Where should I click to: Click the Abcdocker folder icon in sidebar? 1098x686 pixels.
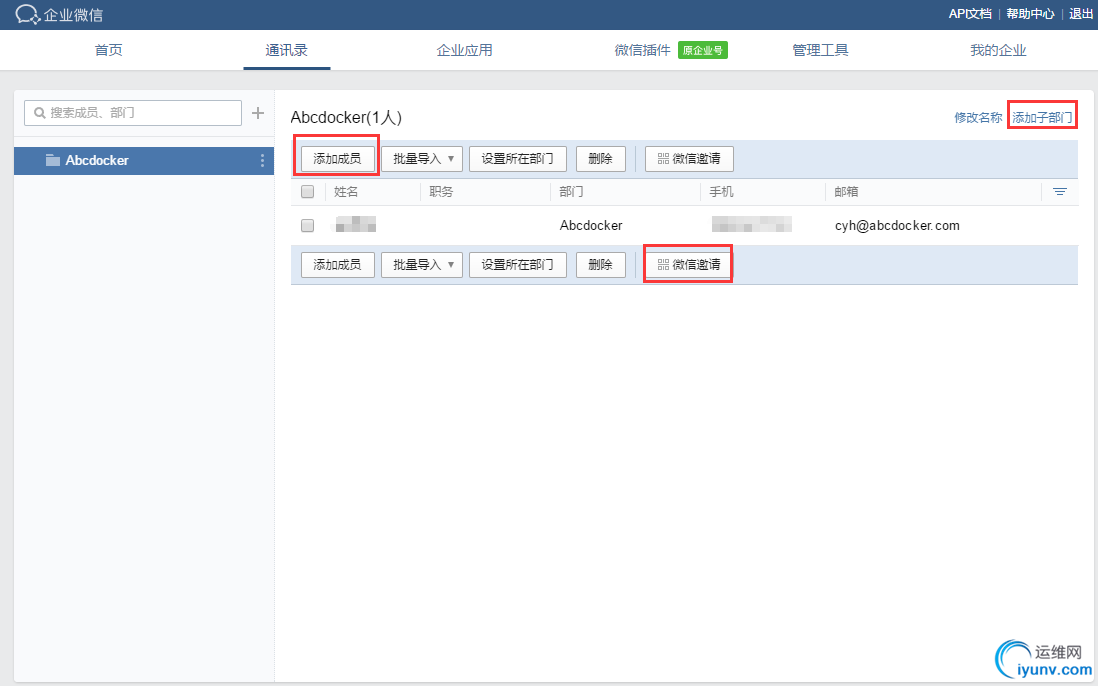point(53,160)
